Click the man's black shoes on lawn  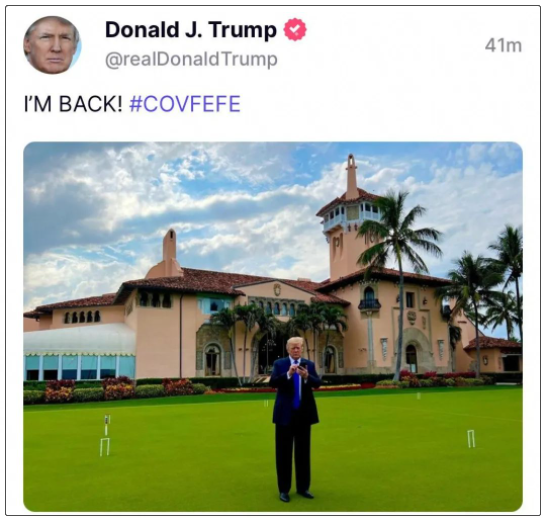coord(296,496)
